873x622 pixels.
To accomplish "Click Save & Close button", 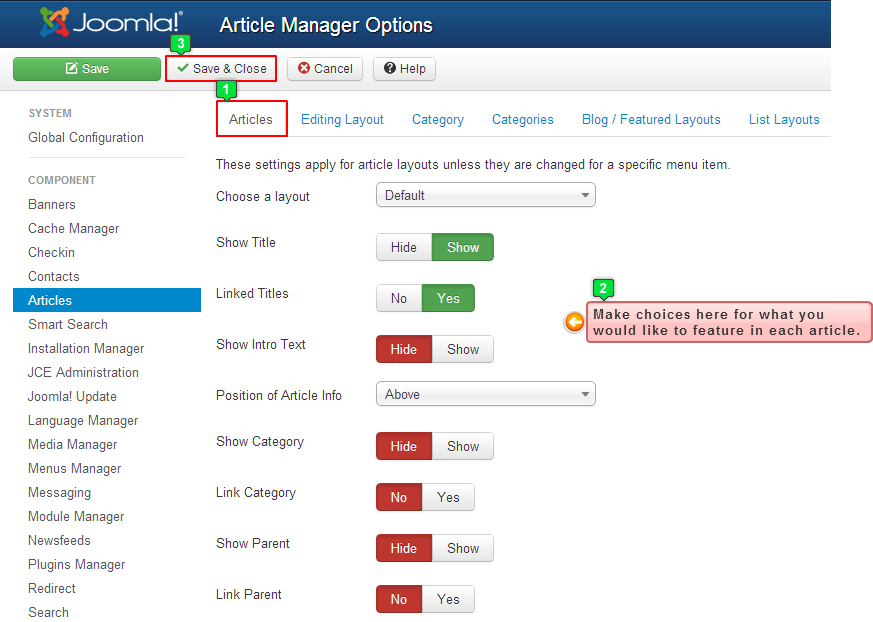I will (221, 68).
